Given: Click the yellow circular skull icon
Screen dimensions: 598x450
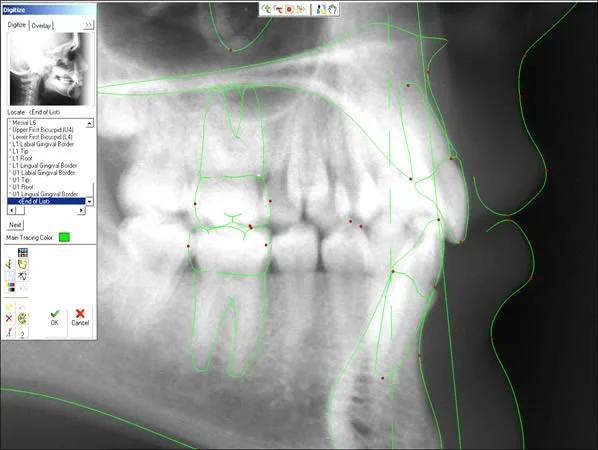Looking at the screenshot, I should point(23,318).
